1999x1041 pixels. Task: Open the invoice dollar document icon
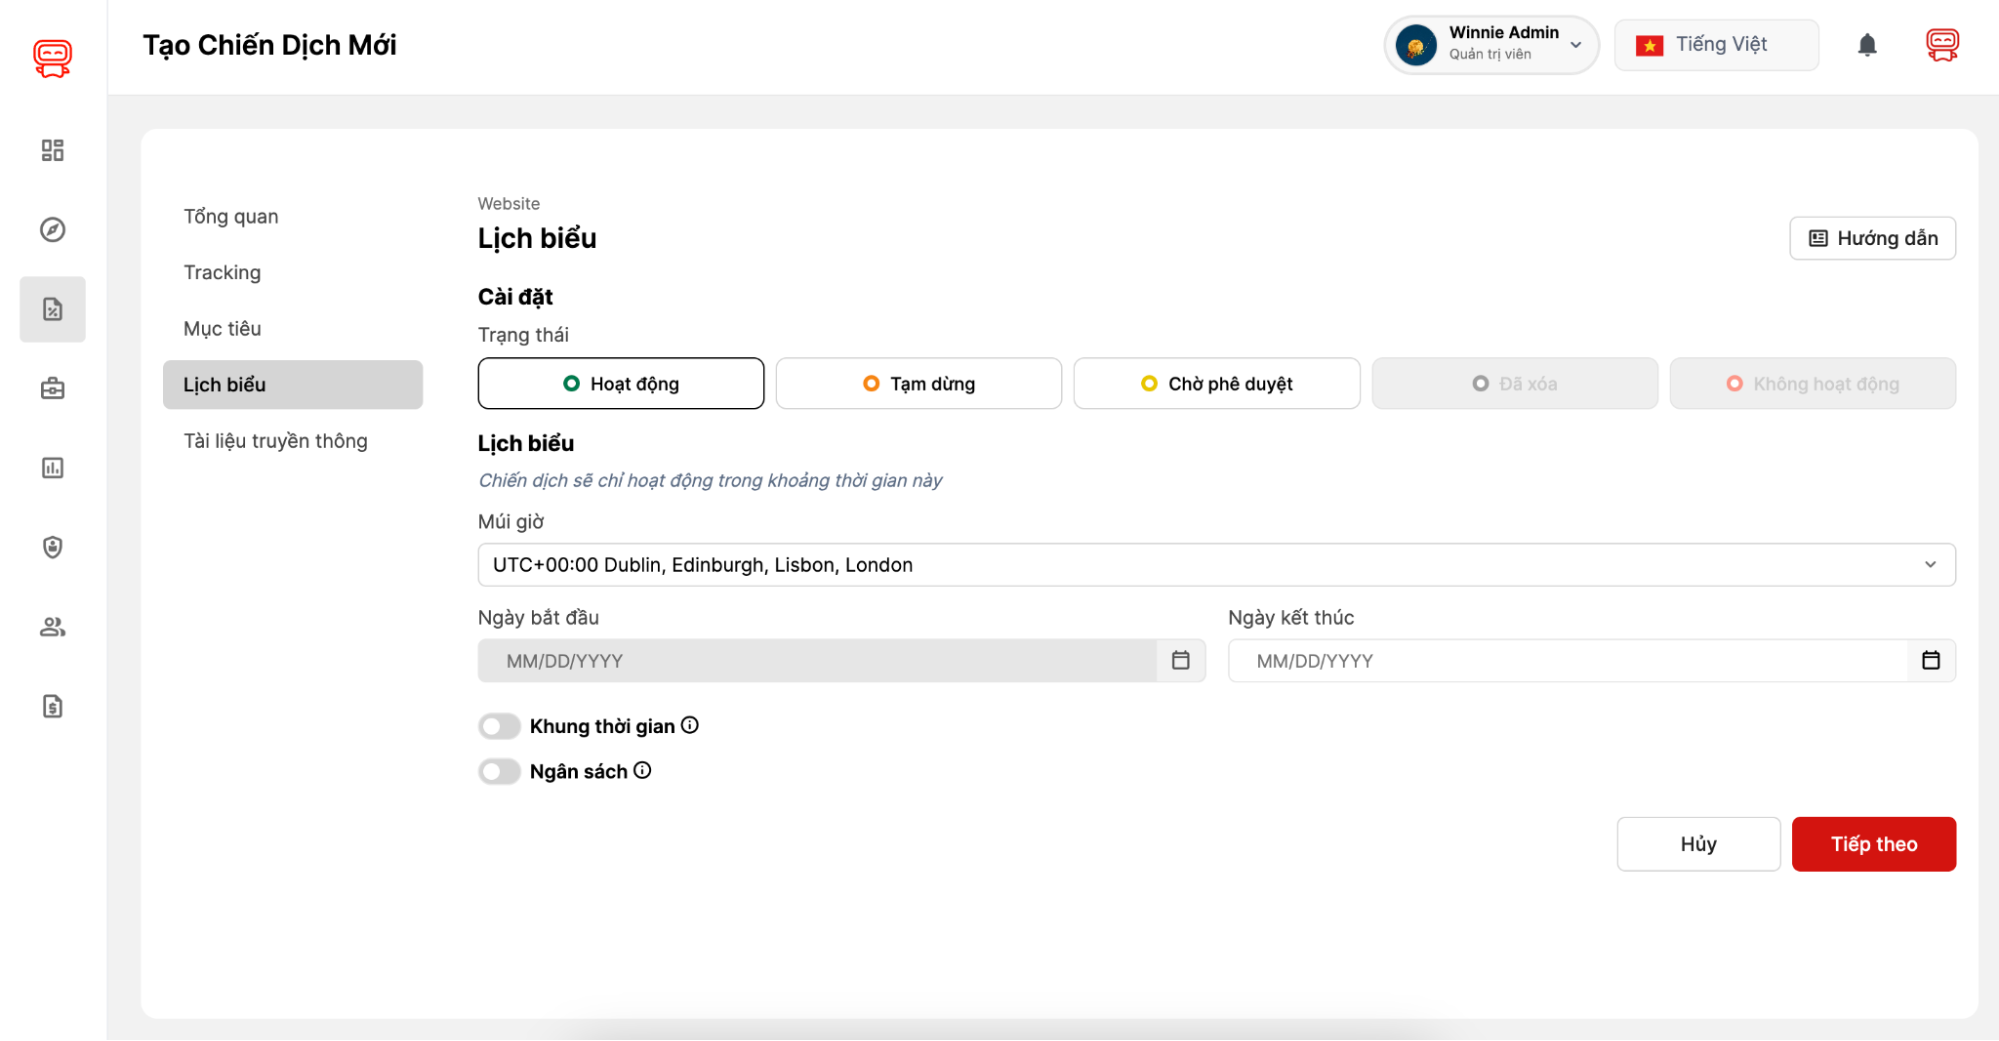click(52, 707)
